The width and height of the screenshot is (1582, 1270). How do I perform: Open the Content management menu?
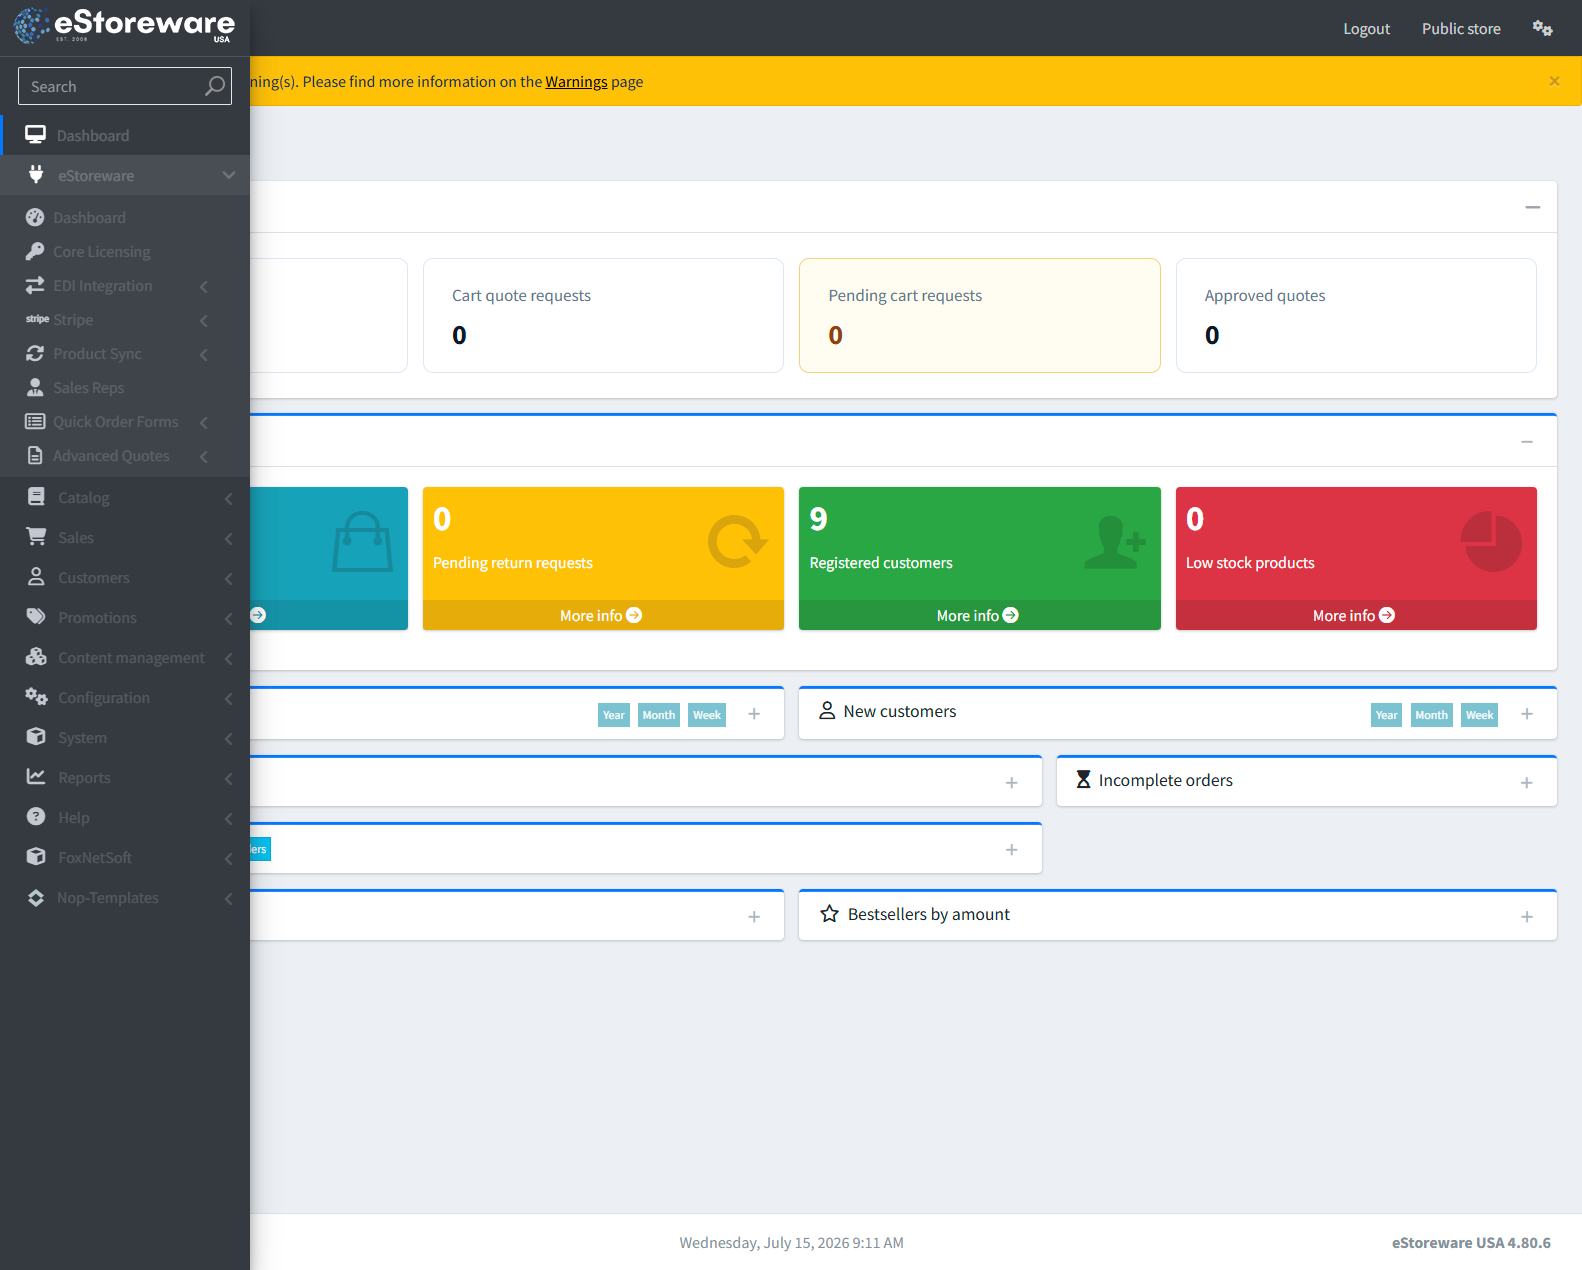pos(125,657)
